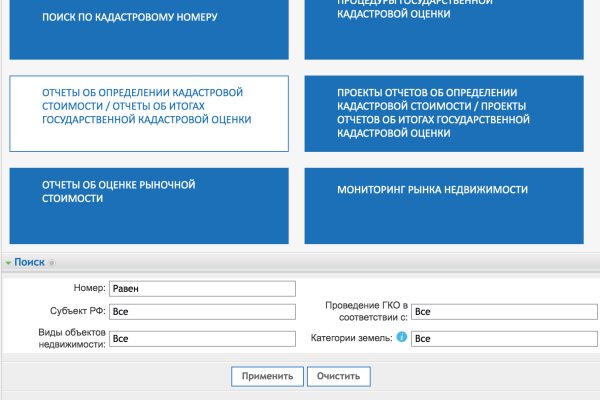Click the small icon right of Поиск title

[x=52, y=262]
